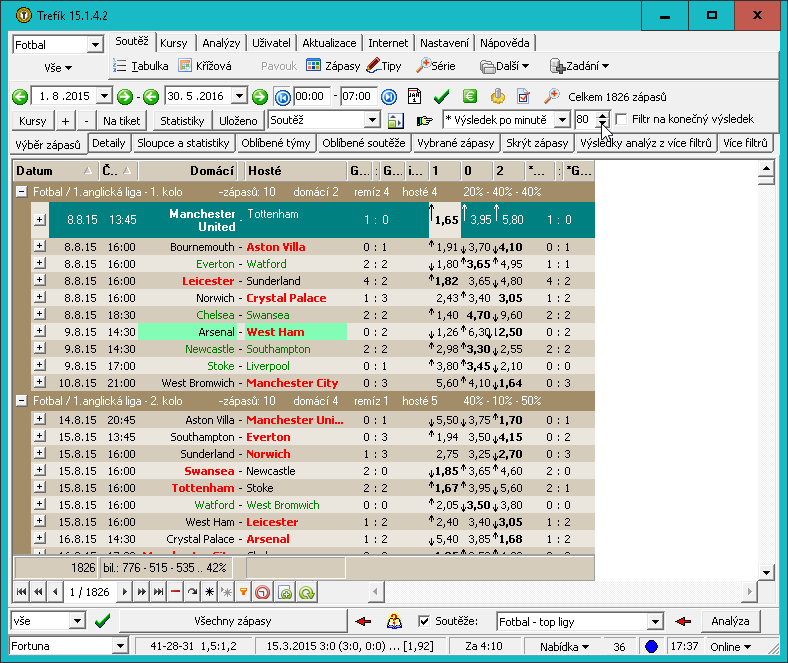Click the Statistiky button

click(x=182, y=121)
